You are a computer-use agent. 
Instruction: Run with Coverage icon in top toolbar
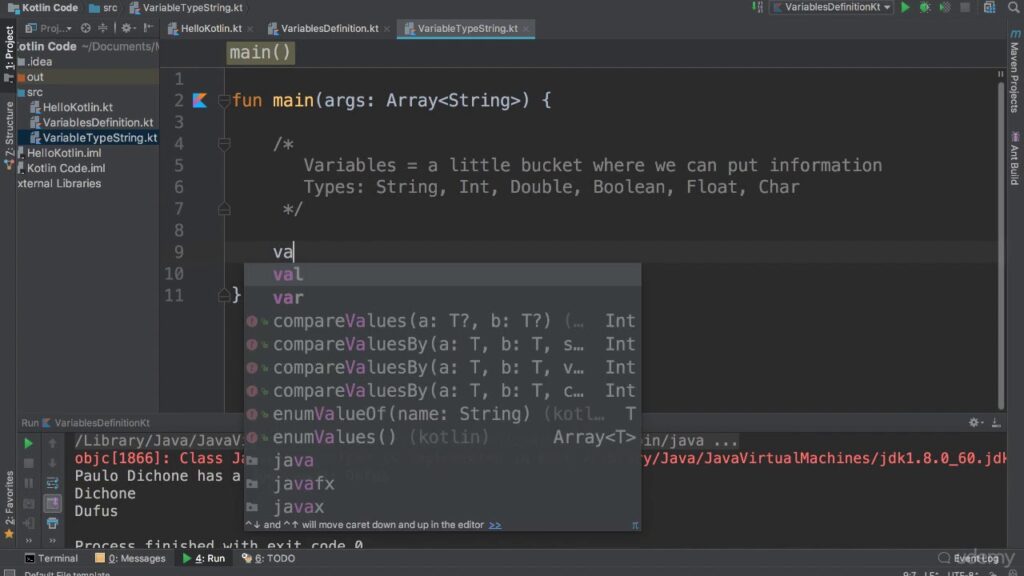click(x=944, y=7)
